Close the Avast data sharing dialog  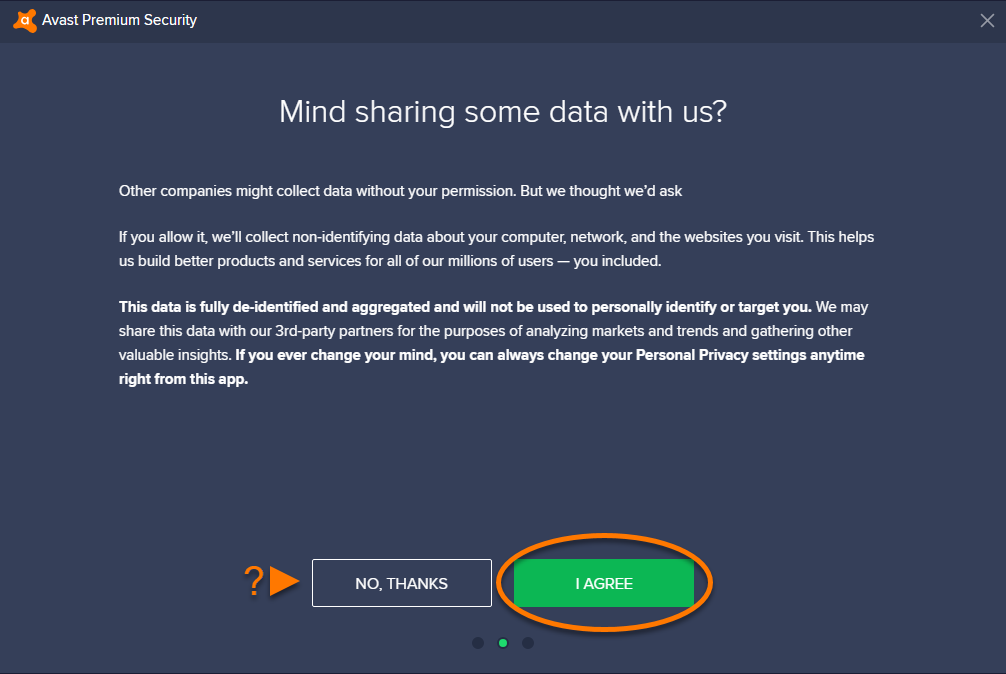click(x=987, y=21)
